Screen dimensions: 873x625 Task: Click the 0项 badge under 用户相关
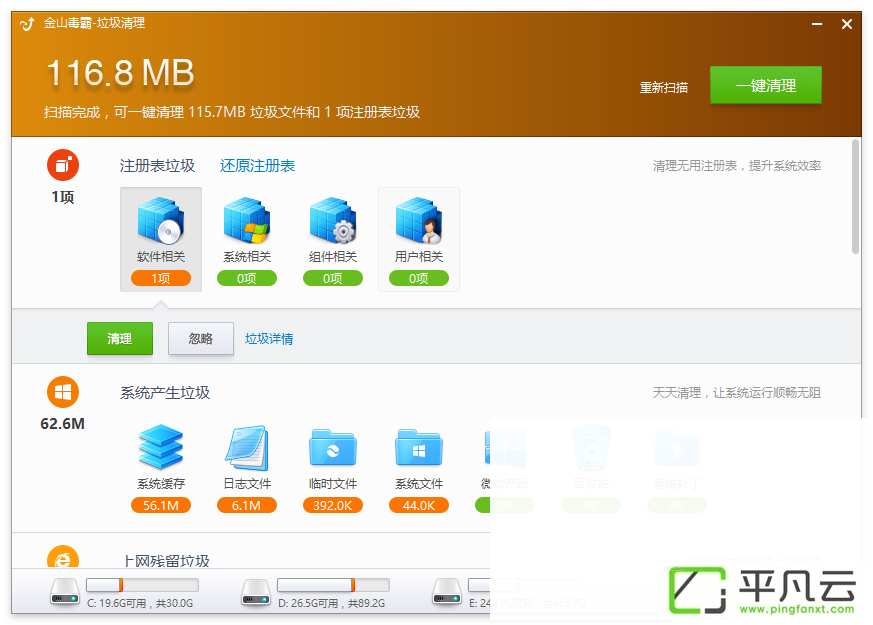419,278
